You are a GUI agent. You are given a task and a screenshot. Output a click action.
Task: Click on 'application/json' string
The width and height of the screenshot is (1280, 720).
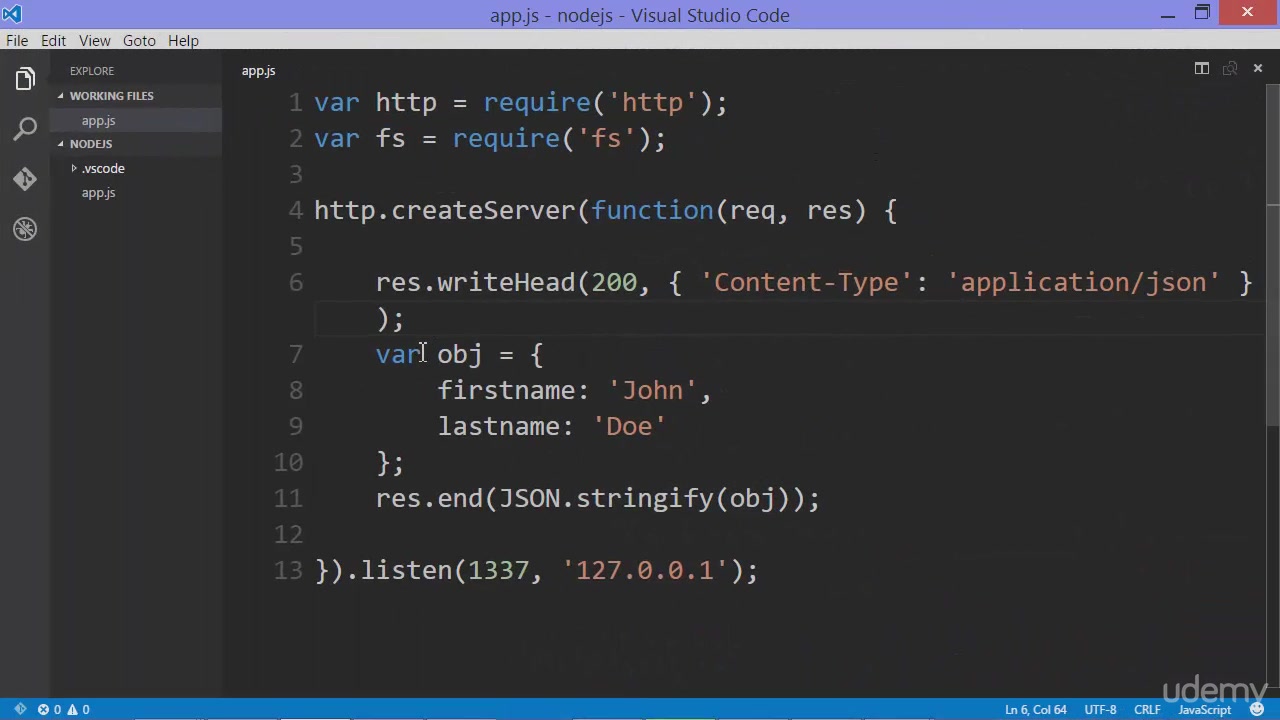[x=1083, y=283]
